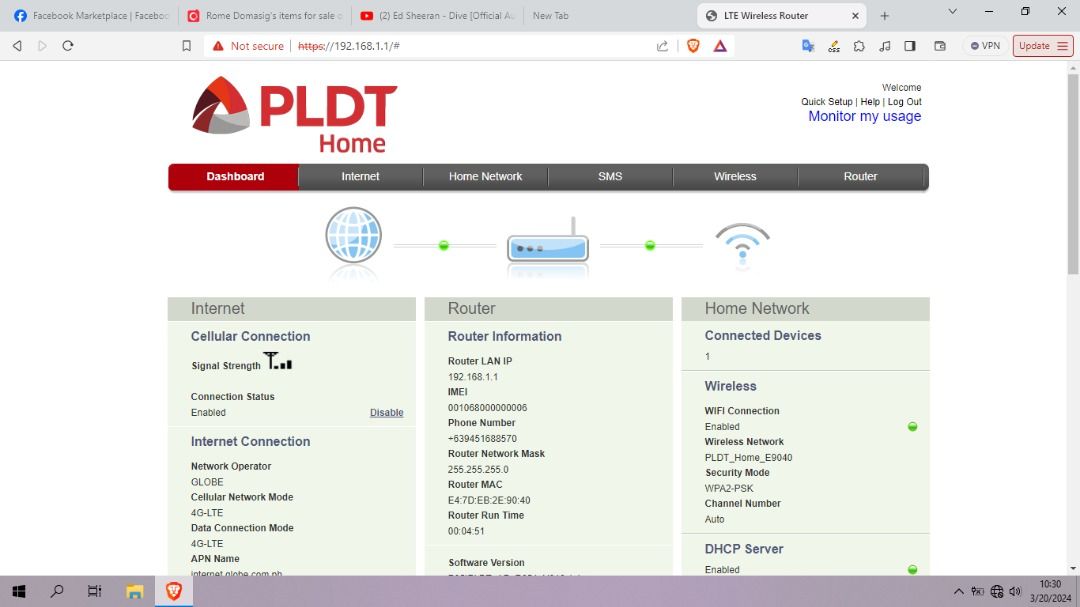The image size is (1080, 607).
Task: Click the IMEI value 001068000000006
Action: [487, 408]
